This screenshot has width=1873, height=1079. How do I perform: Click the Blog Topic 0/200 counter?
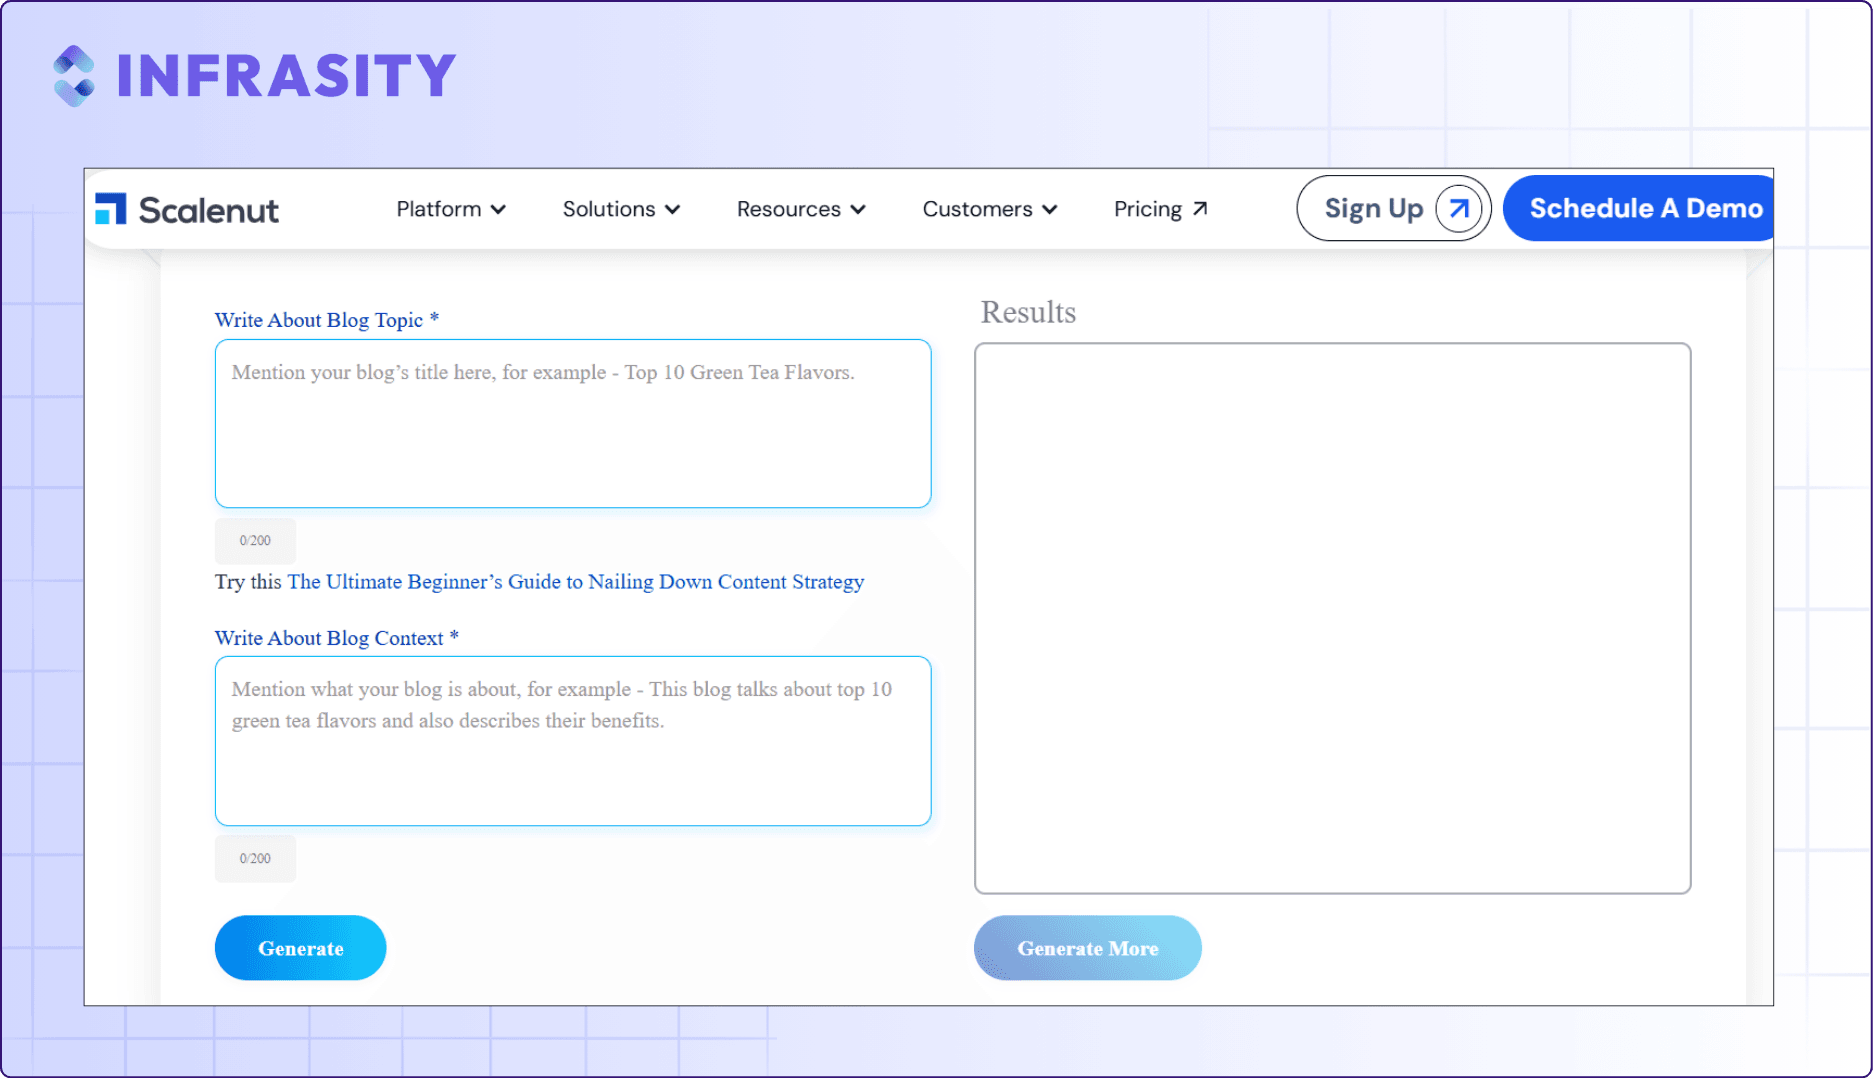[255, 541]
